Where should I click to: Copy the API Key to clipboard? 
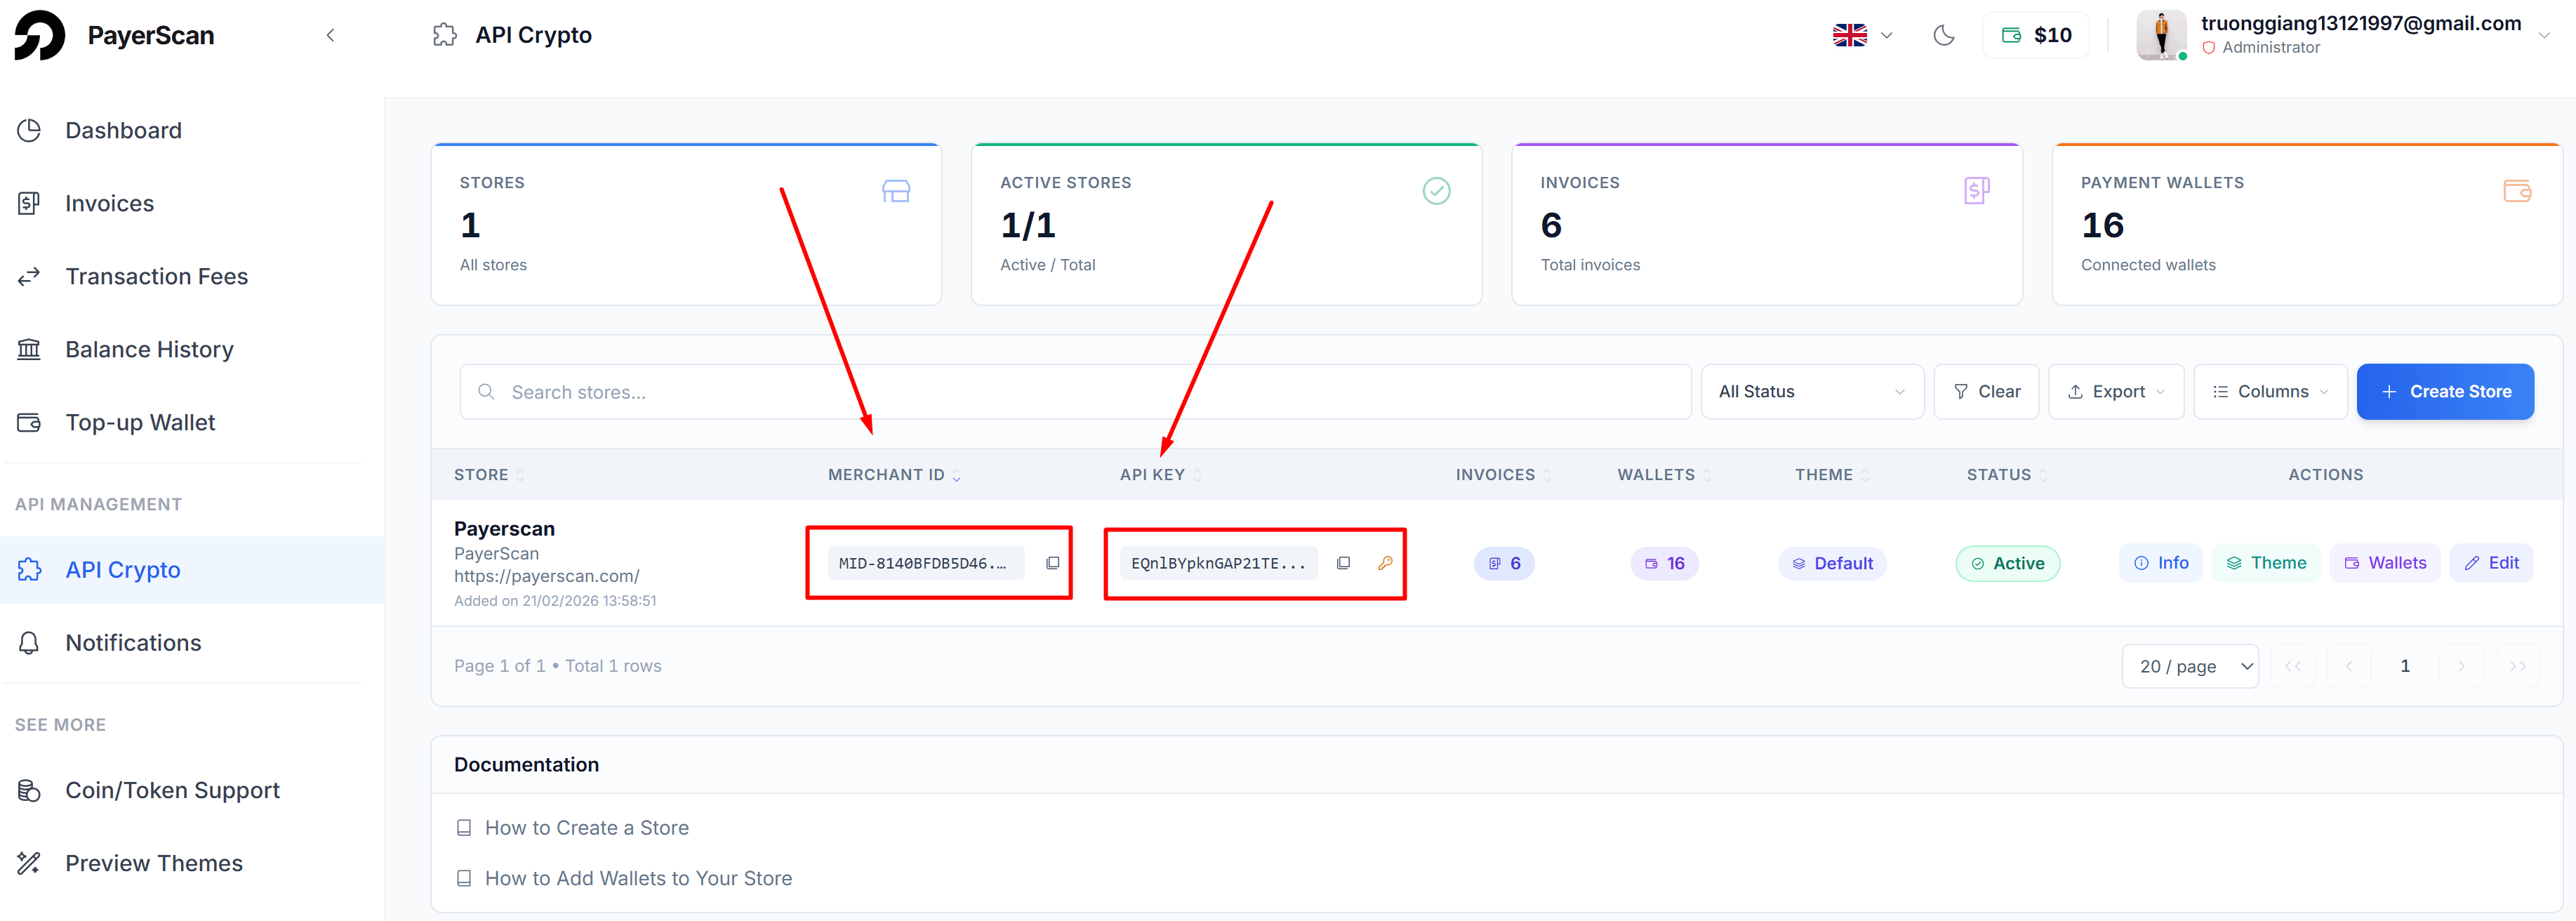pos(1343,562)
